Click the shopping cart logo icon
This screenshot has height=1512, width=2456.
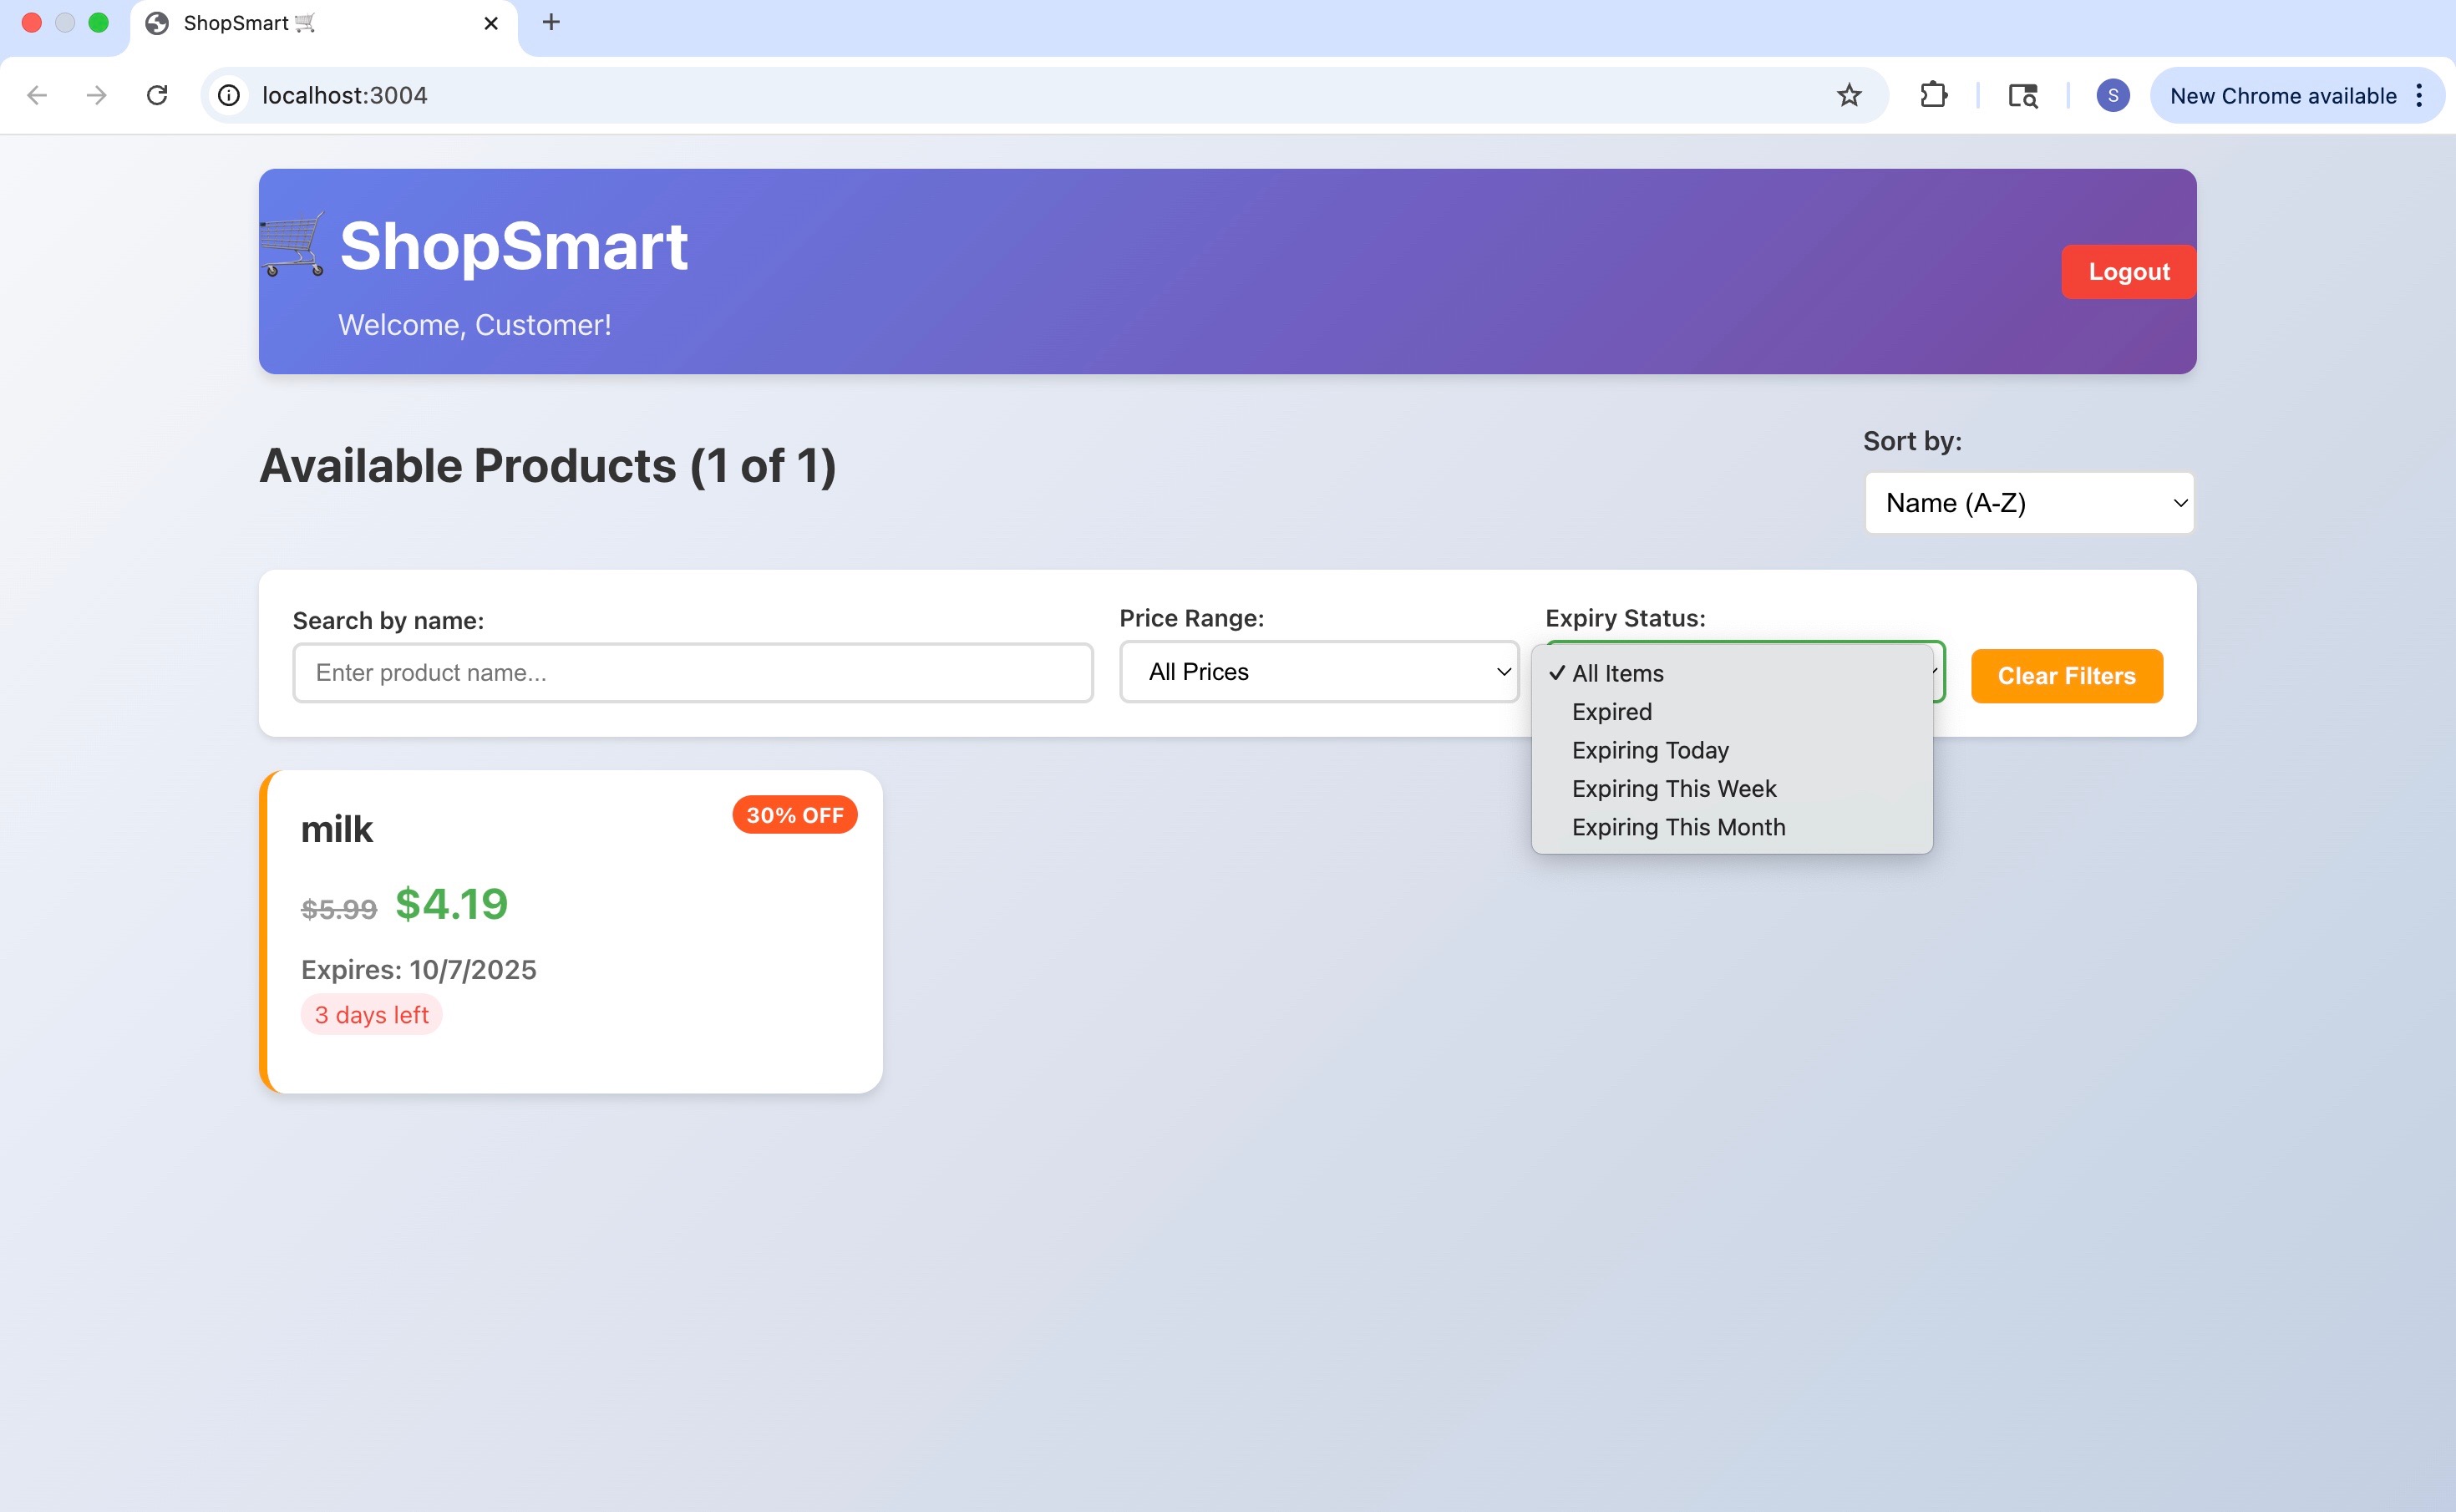point(292,244)
